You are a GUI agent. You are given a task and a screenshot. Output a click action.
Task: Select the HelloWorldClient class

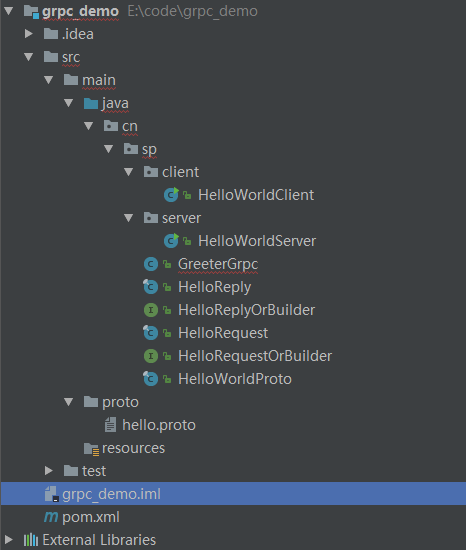click(x=256, y=195)
